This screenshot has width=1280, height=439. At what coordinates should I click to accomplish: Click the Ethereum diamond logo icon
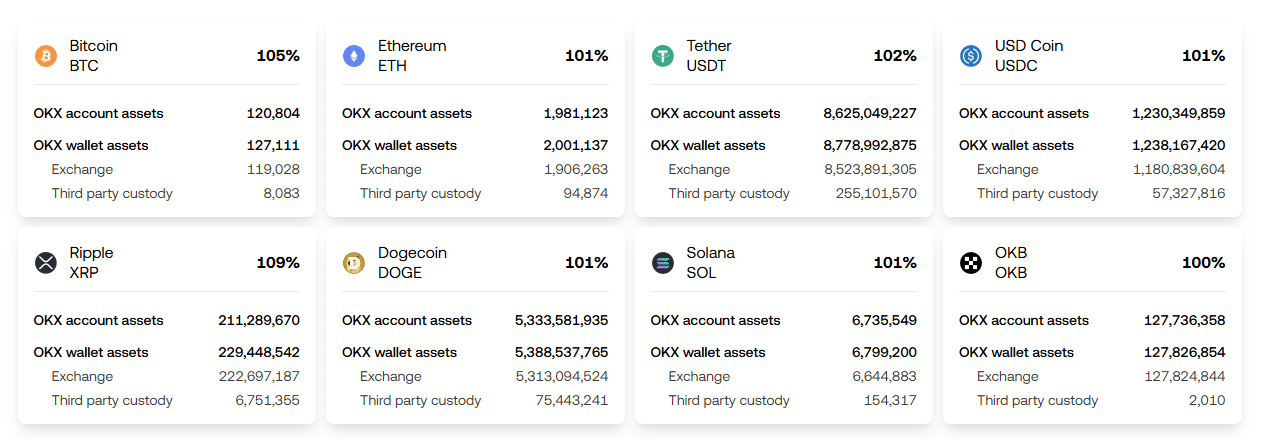354,56
